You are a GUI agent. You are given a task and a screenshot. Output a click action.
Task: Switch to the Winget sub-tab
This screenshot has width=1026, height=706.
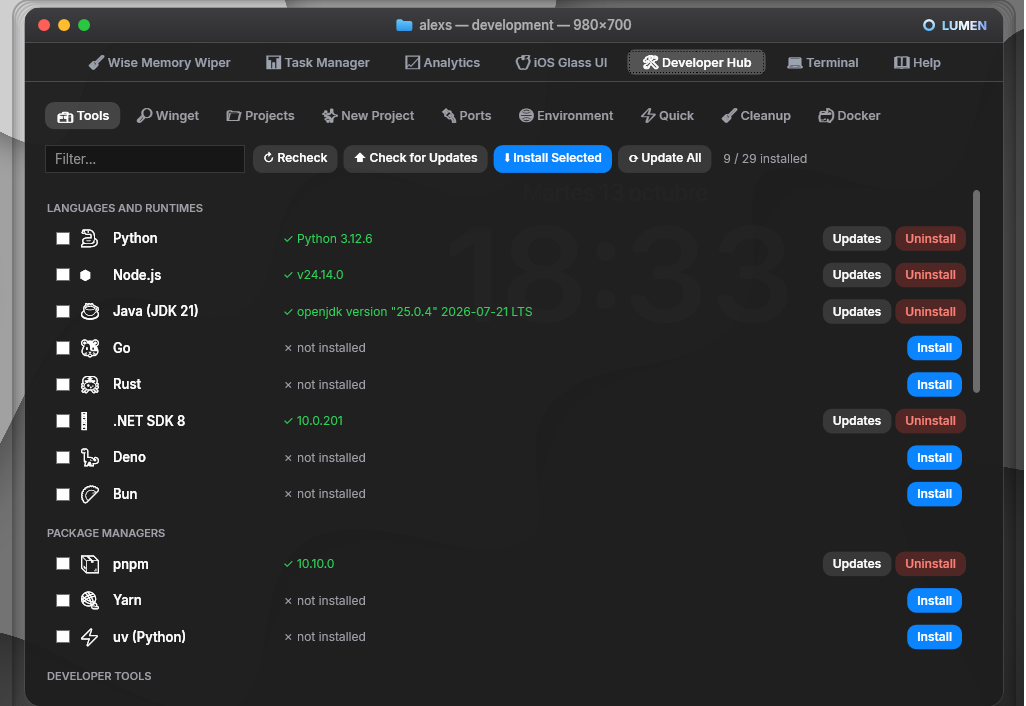[168, 116]
